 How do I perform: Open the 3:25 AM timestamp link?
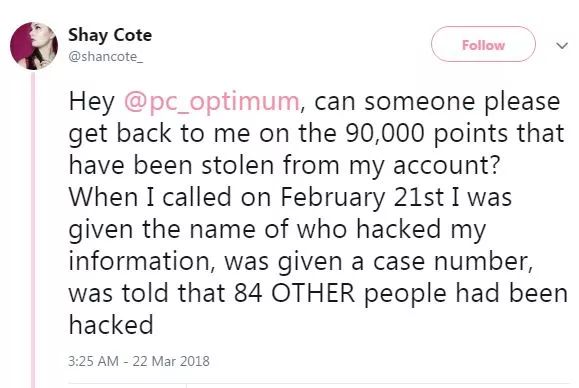(x=93, y=361)
